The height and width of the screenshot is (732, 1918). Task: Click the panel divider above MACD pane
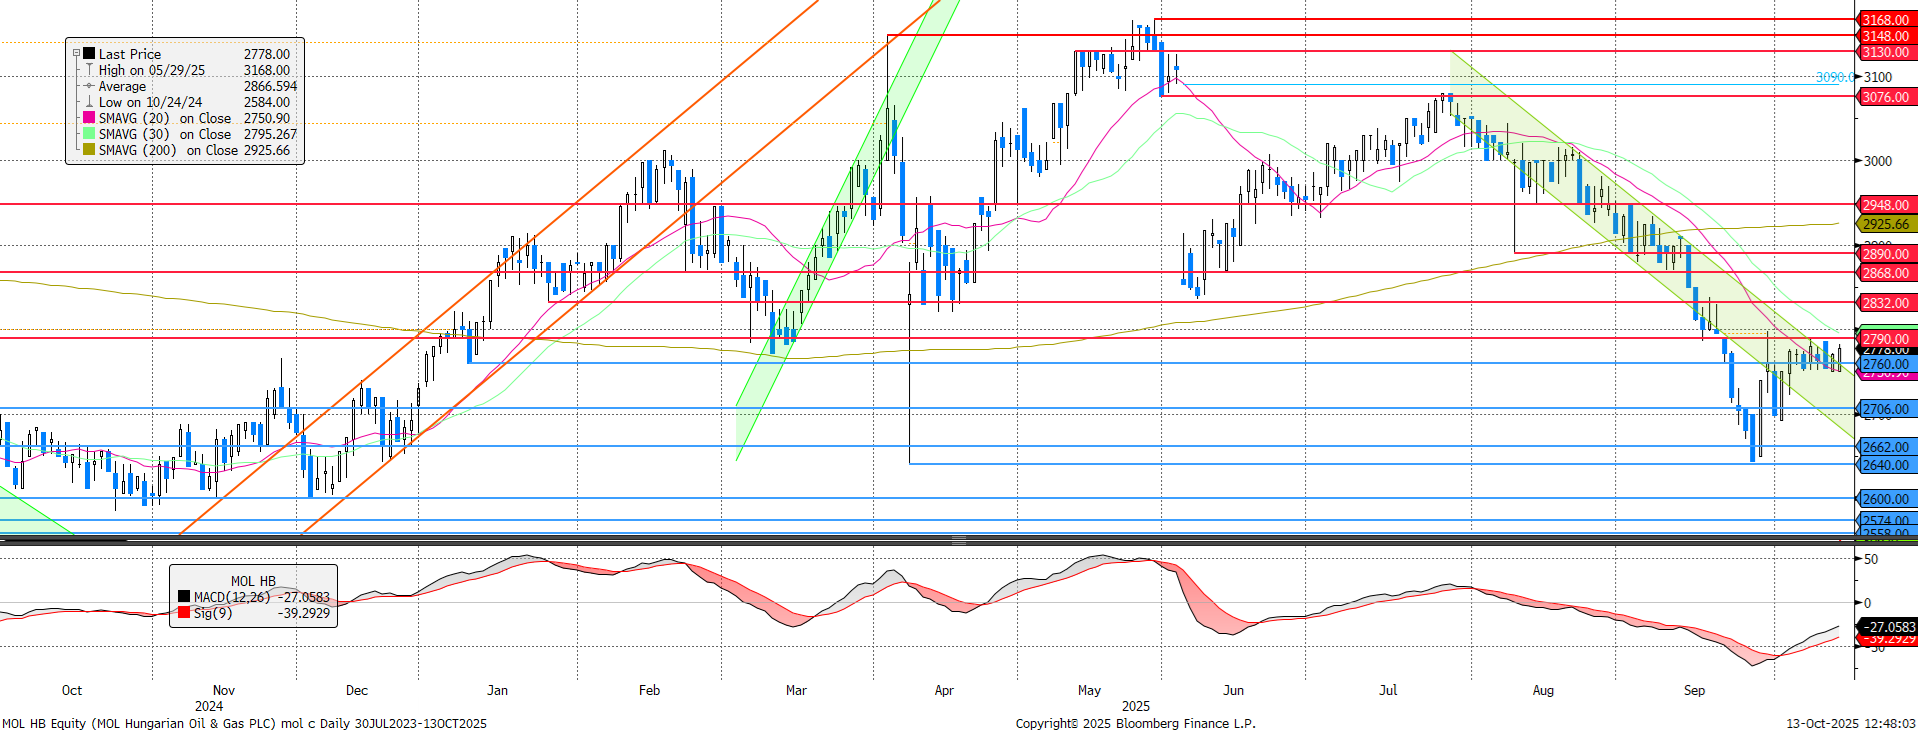click(958, 541)
